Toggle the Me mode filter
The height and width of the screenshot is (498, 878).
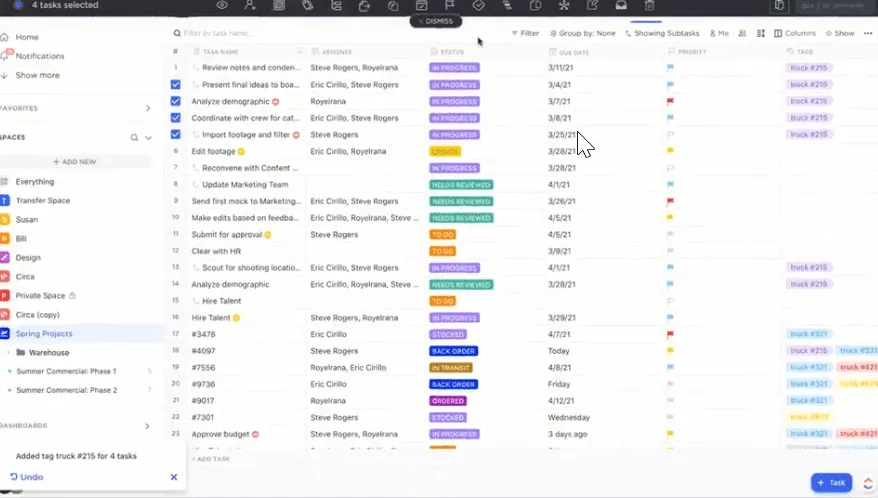(x=720, y=34)
